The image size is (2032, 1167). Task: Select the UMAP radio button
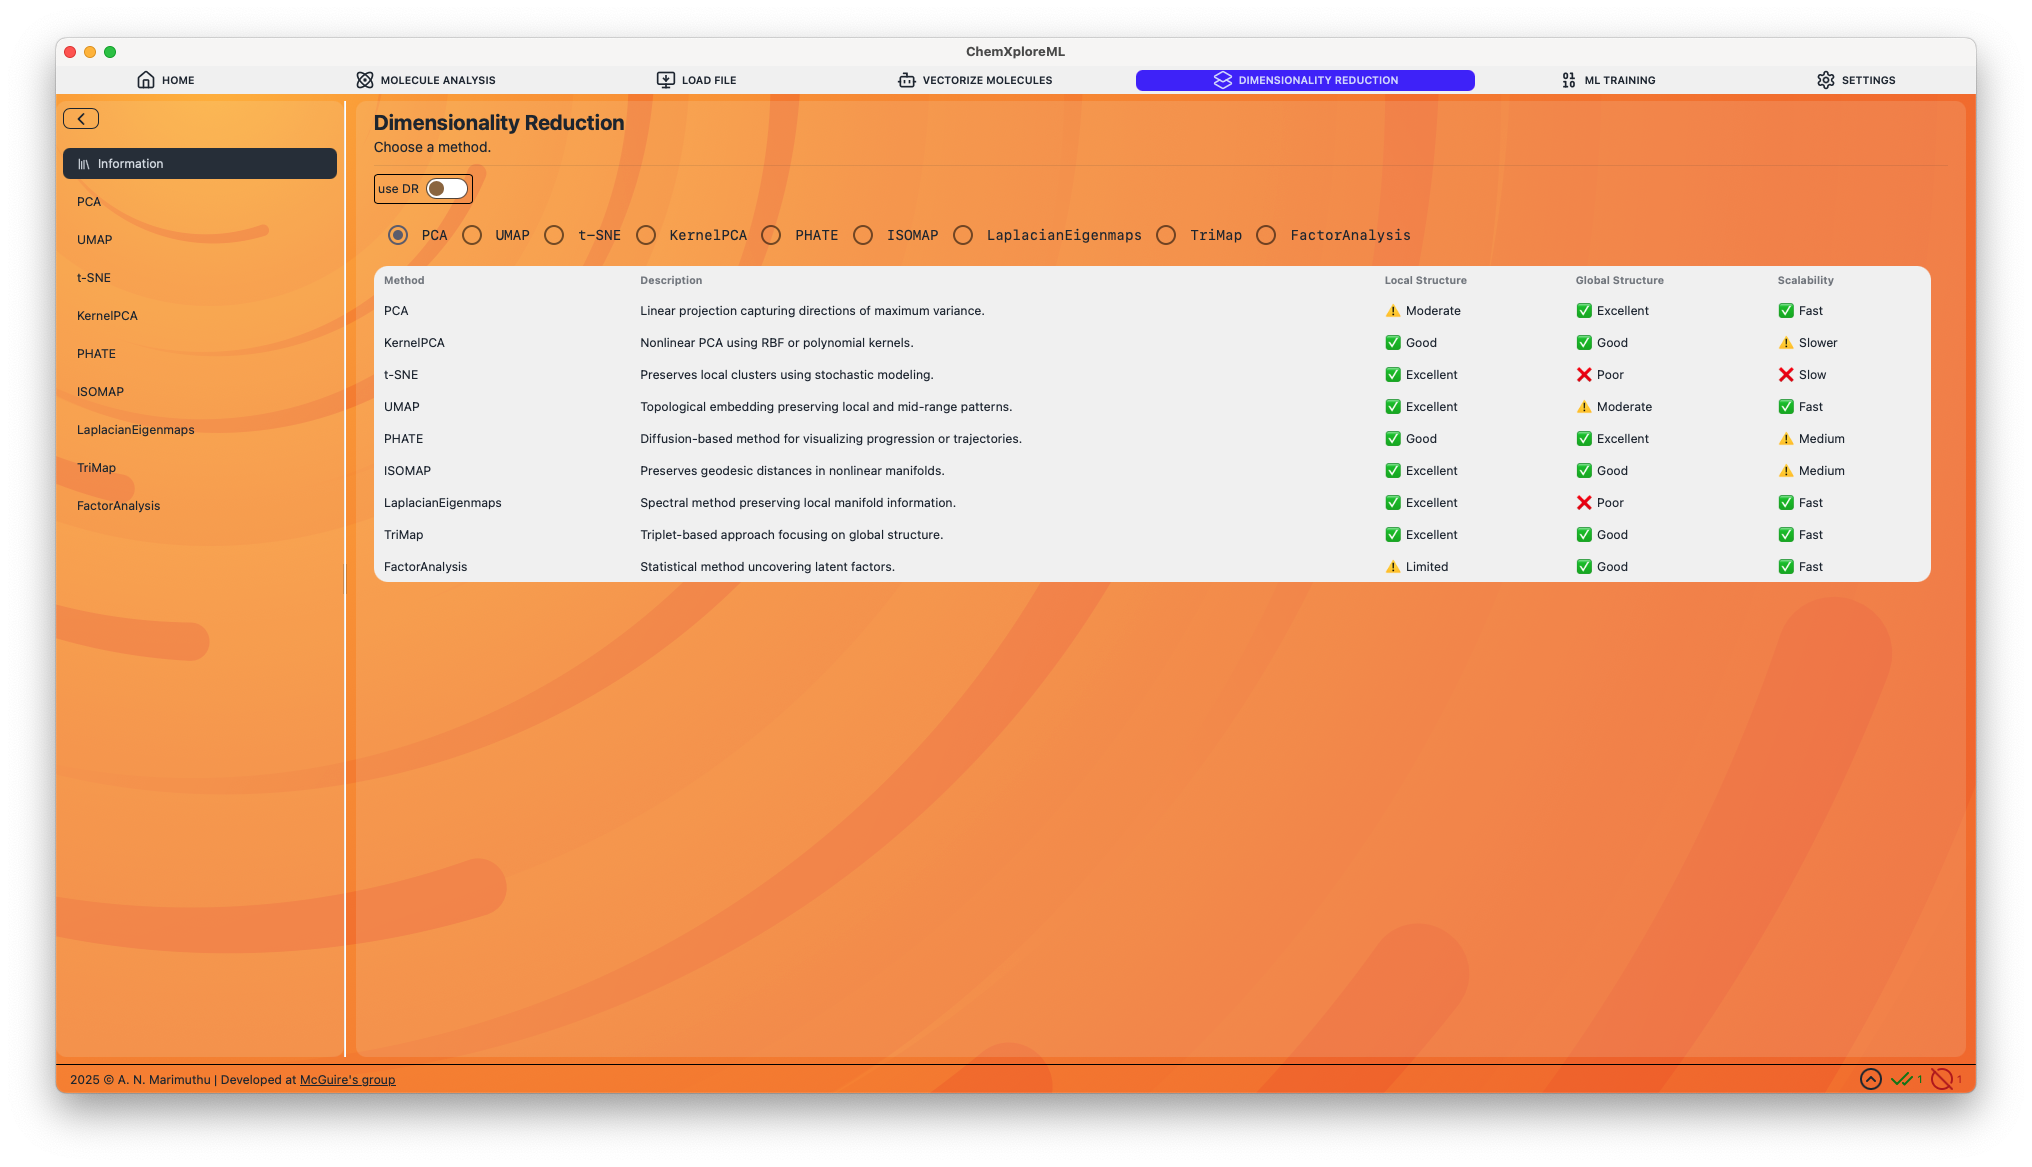(472, 235)
